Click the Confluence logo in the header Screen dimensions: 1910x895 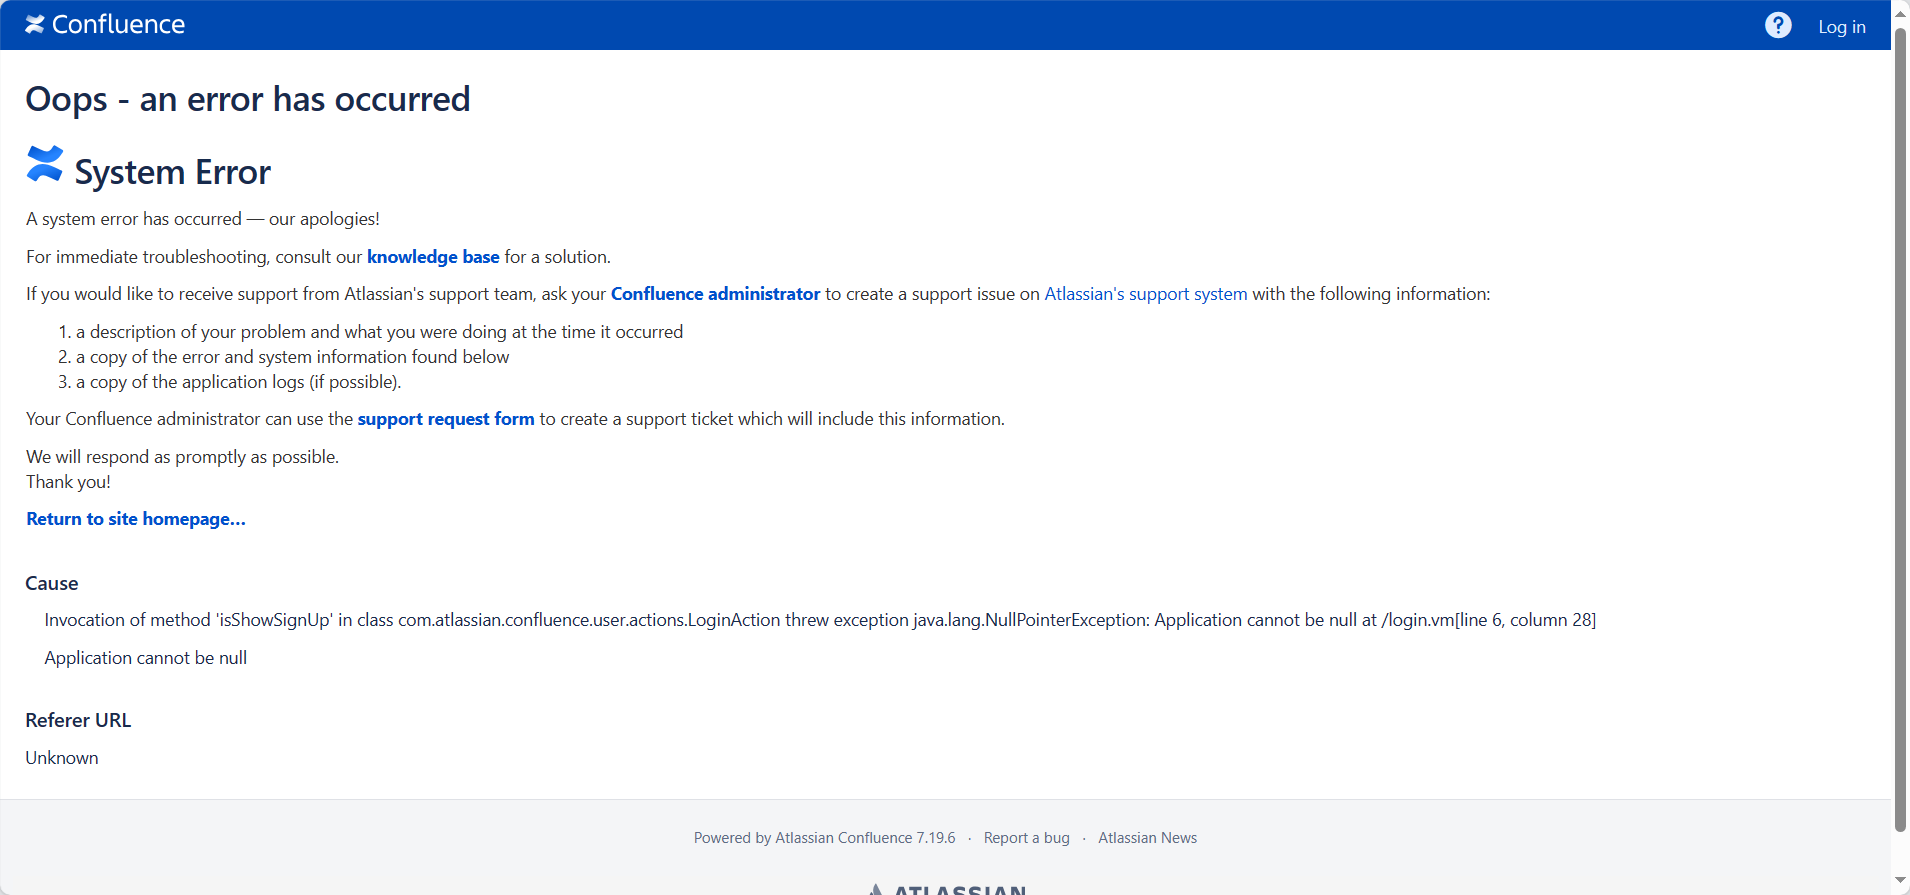click(x=105, y=25)
